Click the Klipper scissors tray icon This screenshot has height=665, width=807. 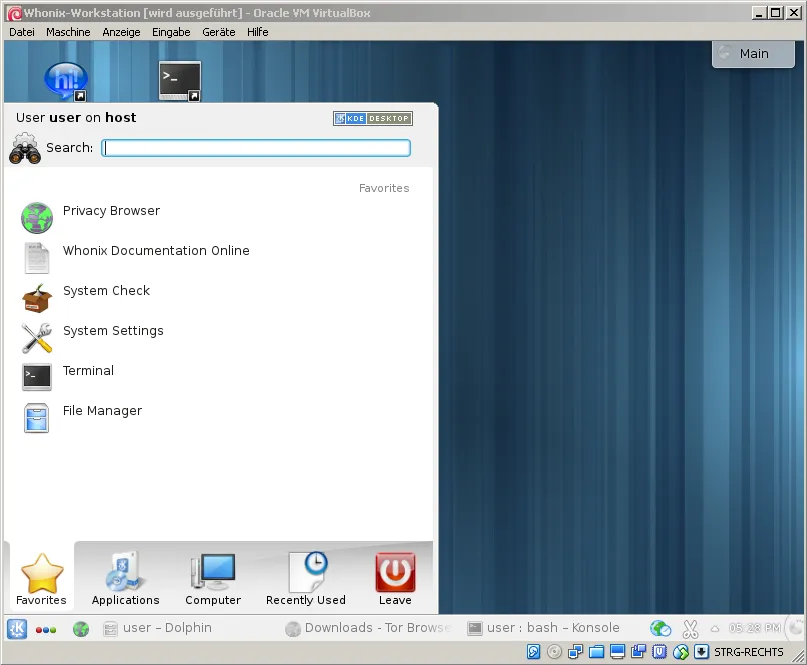pyautogui.click(x=690, y=628)
